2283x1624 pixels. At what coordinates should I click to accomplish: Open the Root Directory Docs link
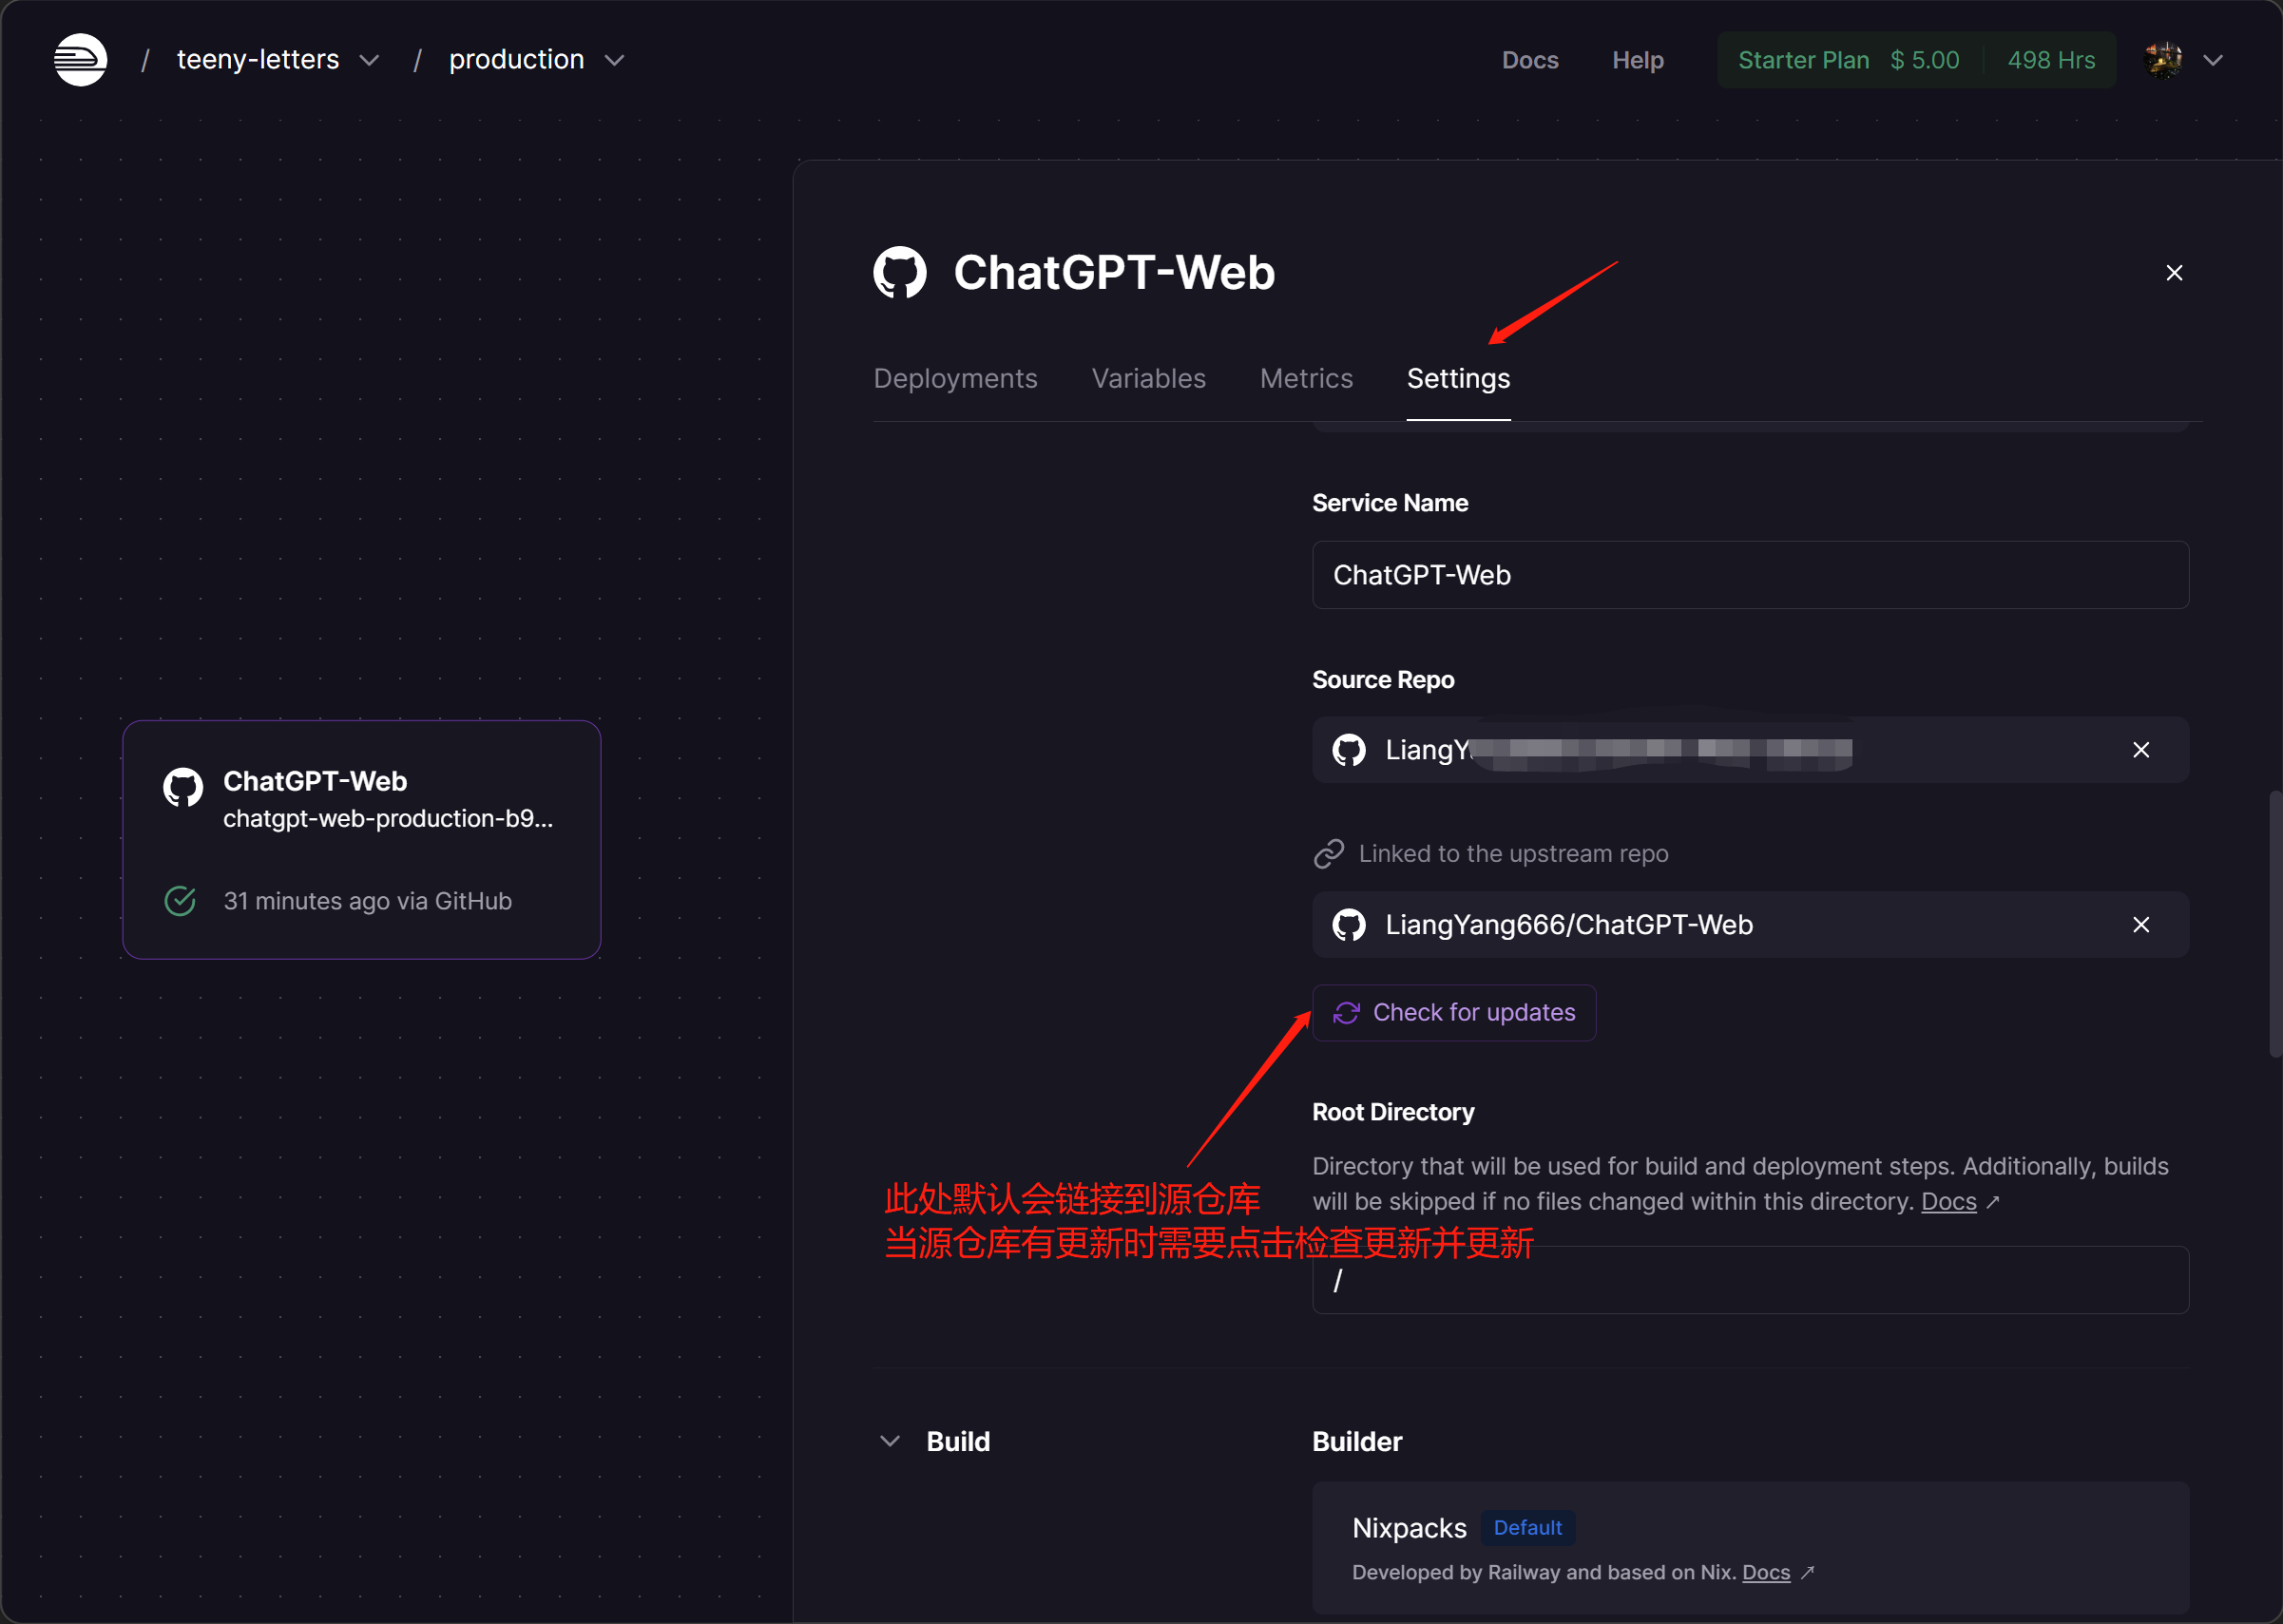[1948, 1201]
